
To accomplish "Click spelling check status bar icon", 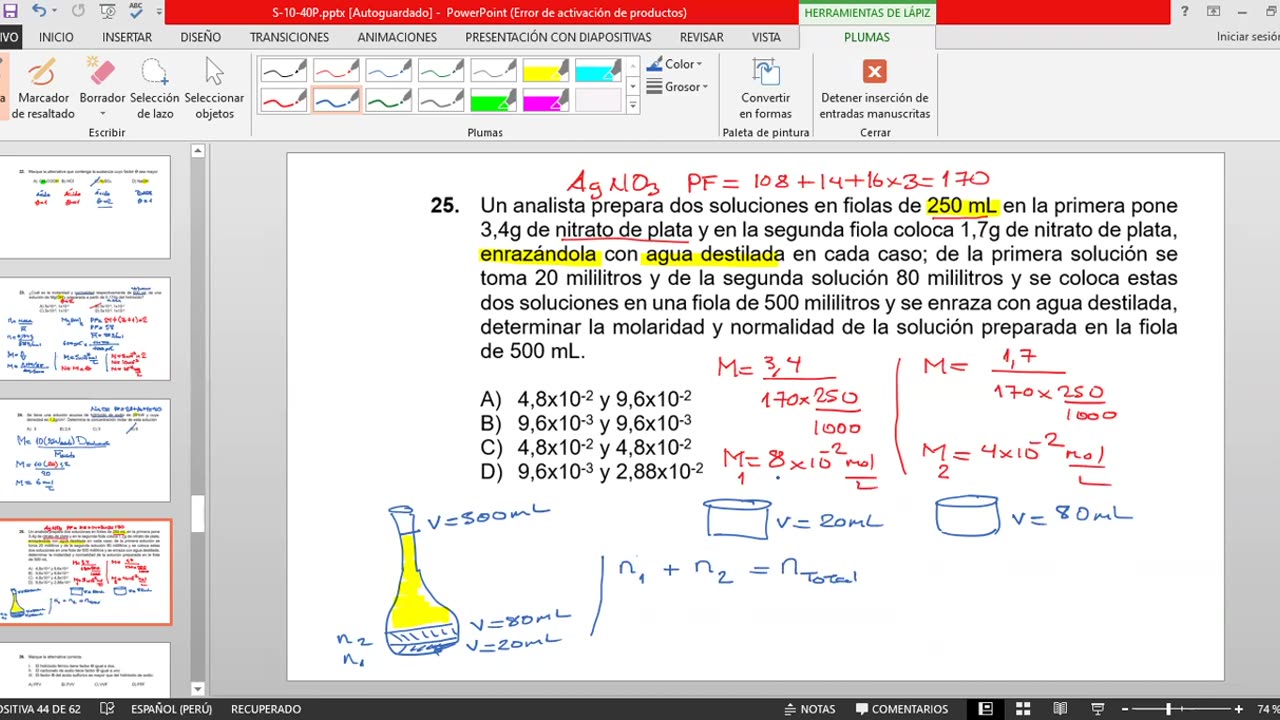I will [107, 709].
